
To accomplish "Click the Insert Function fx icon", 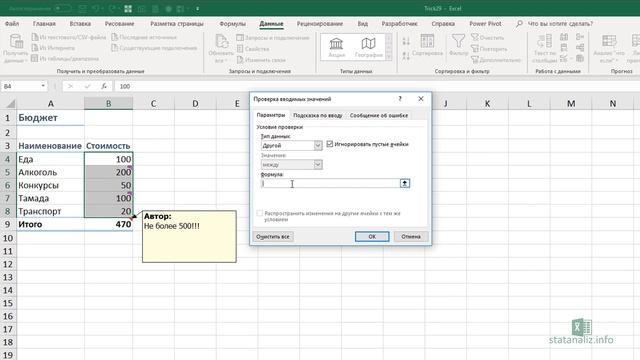I will tap(104, 86).
